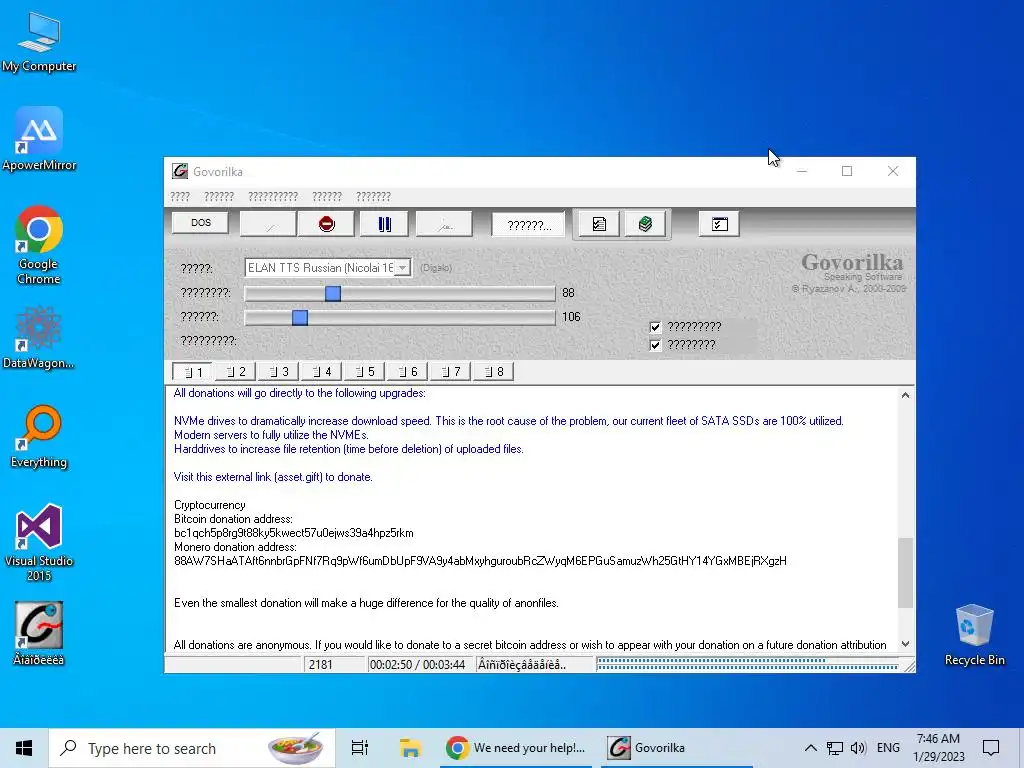Viewport: 1024px width, 768px height.
Task: Open the Everything search desktop shortcut
Action: pos(39,436)
